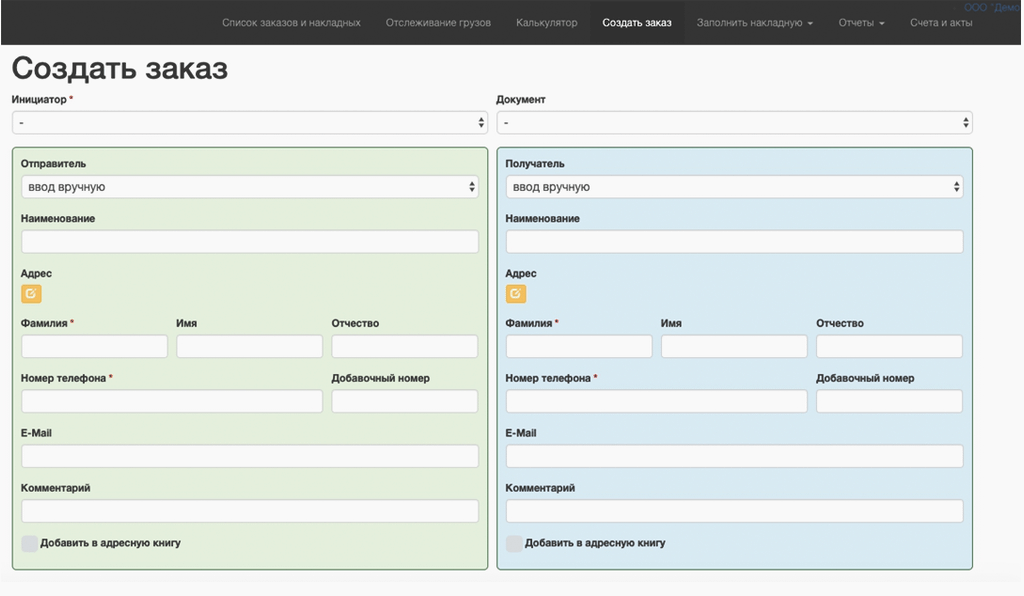Open the Отправитель 'ввод вручную' dropdown

(x=249, y=187)
